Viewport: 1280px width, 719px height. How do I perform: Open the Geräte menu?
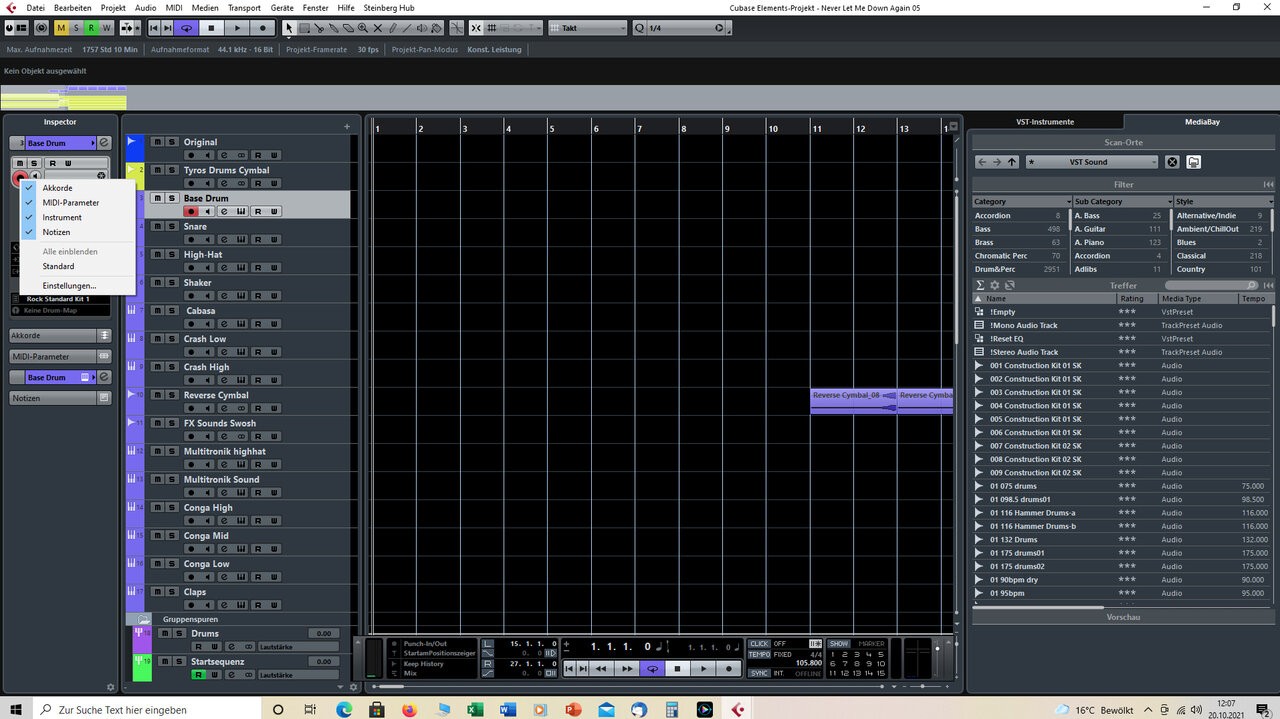coord(282,7)
